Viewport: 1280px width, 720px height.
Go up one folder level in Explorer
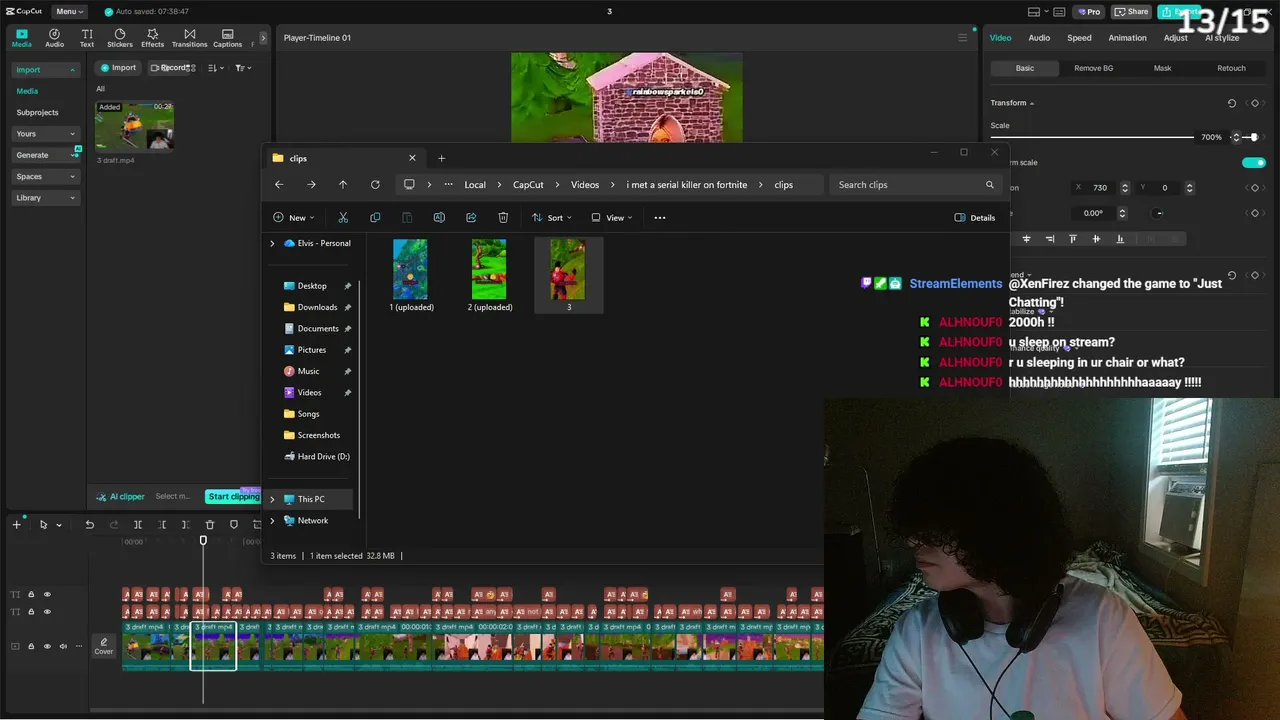[x=343, y=185]
